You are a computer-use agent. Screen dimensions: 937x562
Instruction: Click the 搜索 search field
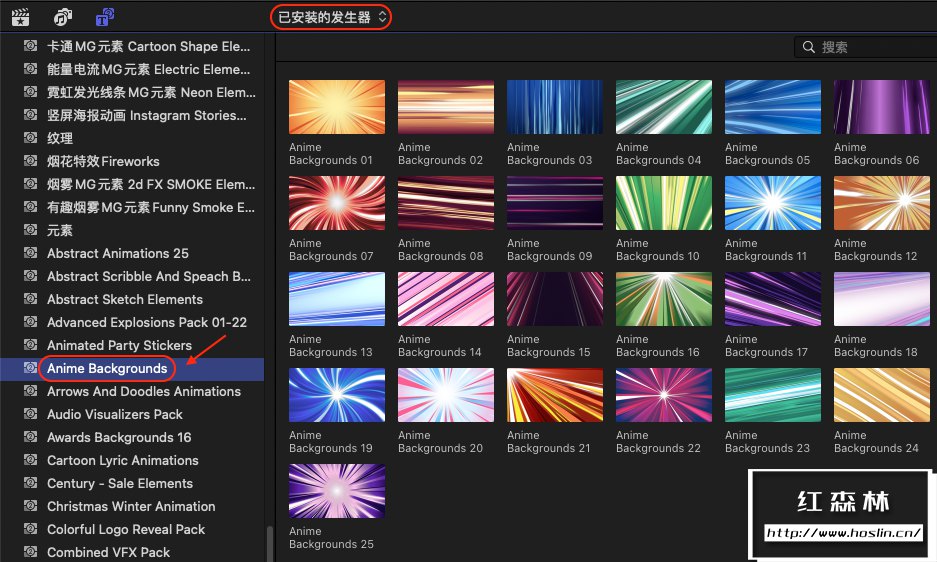point(866,47)
